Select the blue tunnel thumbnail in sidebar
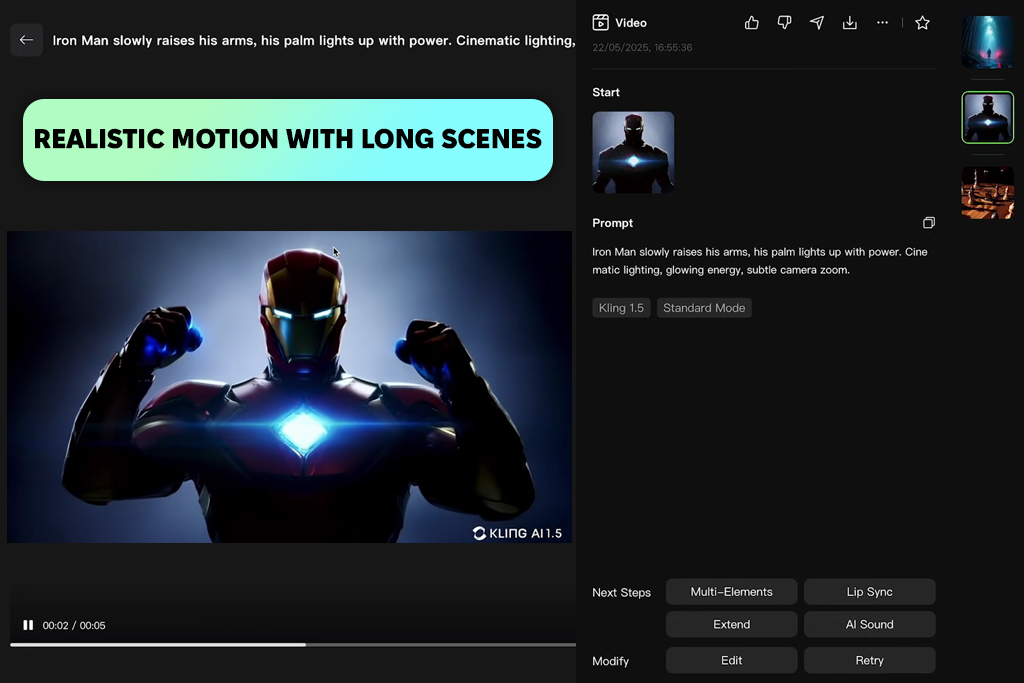This screenshot has width=1024, height=683. [987, 42]
